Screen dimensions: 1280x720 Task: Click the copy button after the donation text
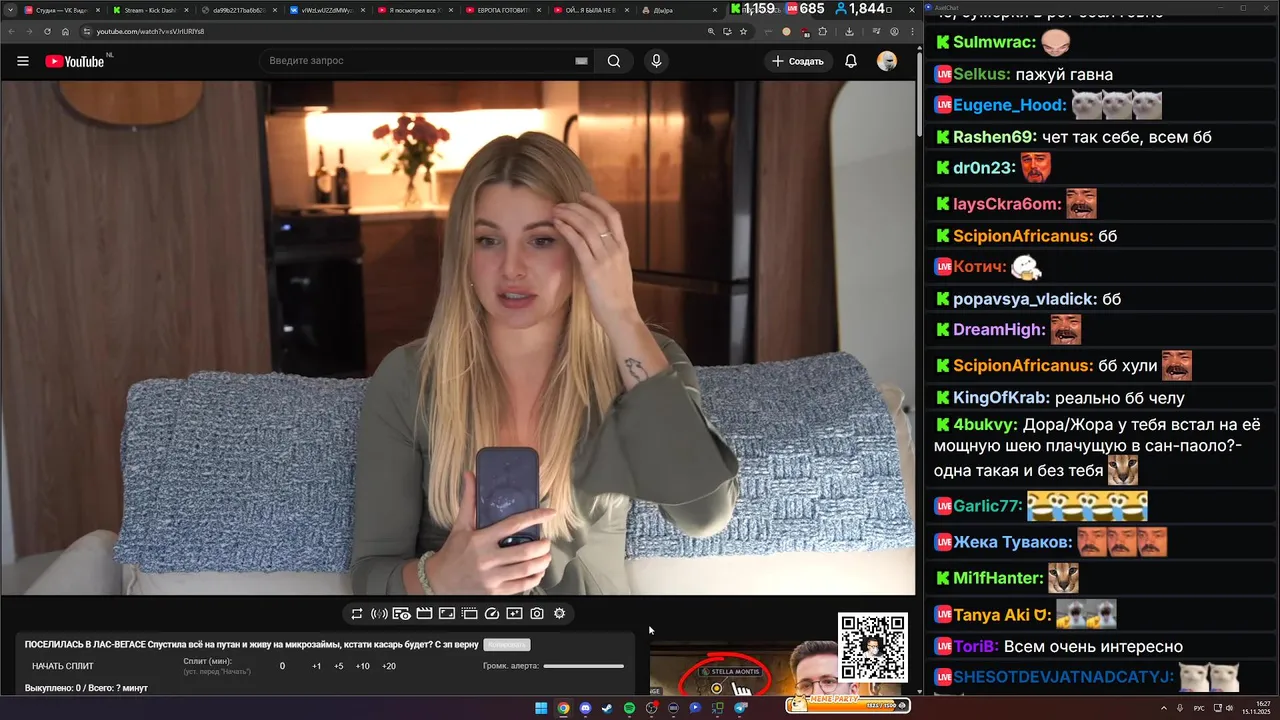[x=506, y=645]
